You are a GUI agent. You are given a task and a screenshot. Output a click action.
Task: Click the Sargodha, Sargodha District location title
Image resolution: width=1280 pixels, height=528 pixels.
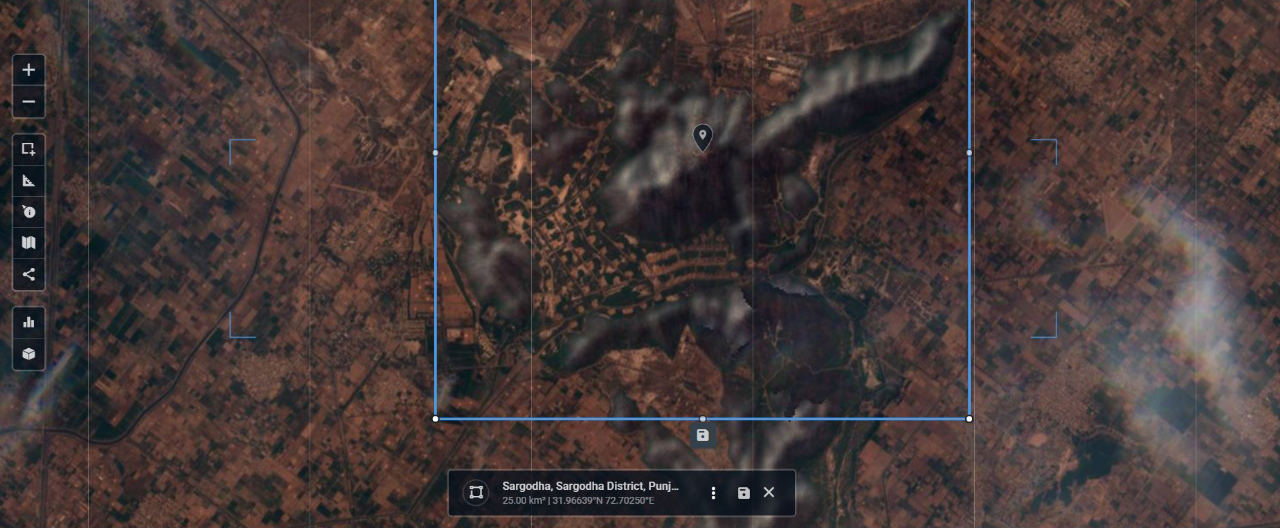(590, 485)
